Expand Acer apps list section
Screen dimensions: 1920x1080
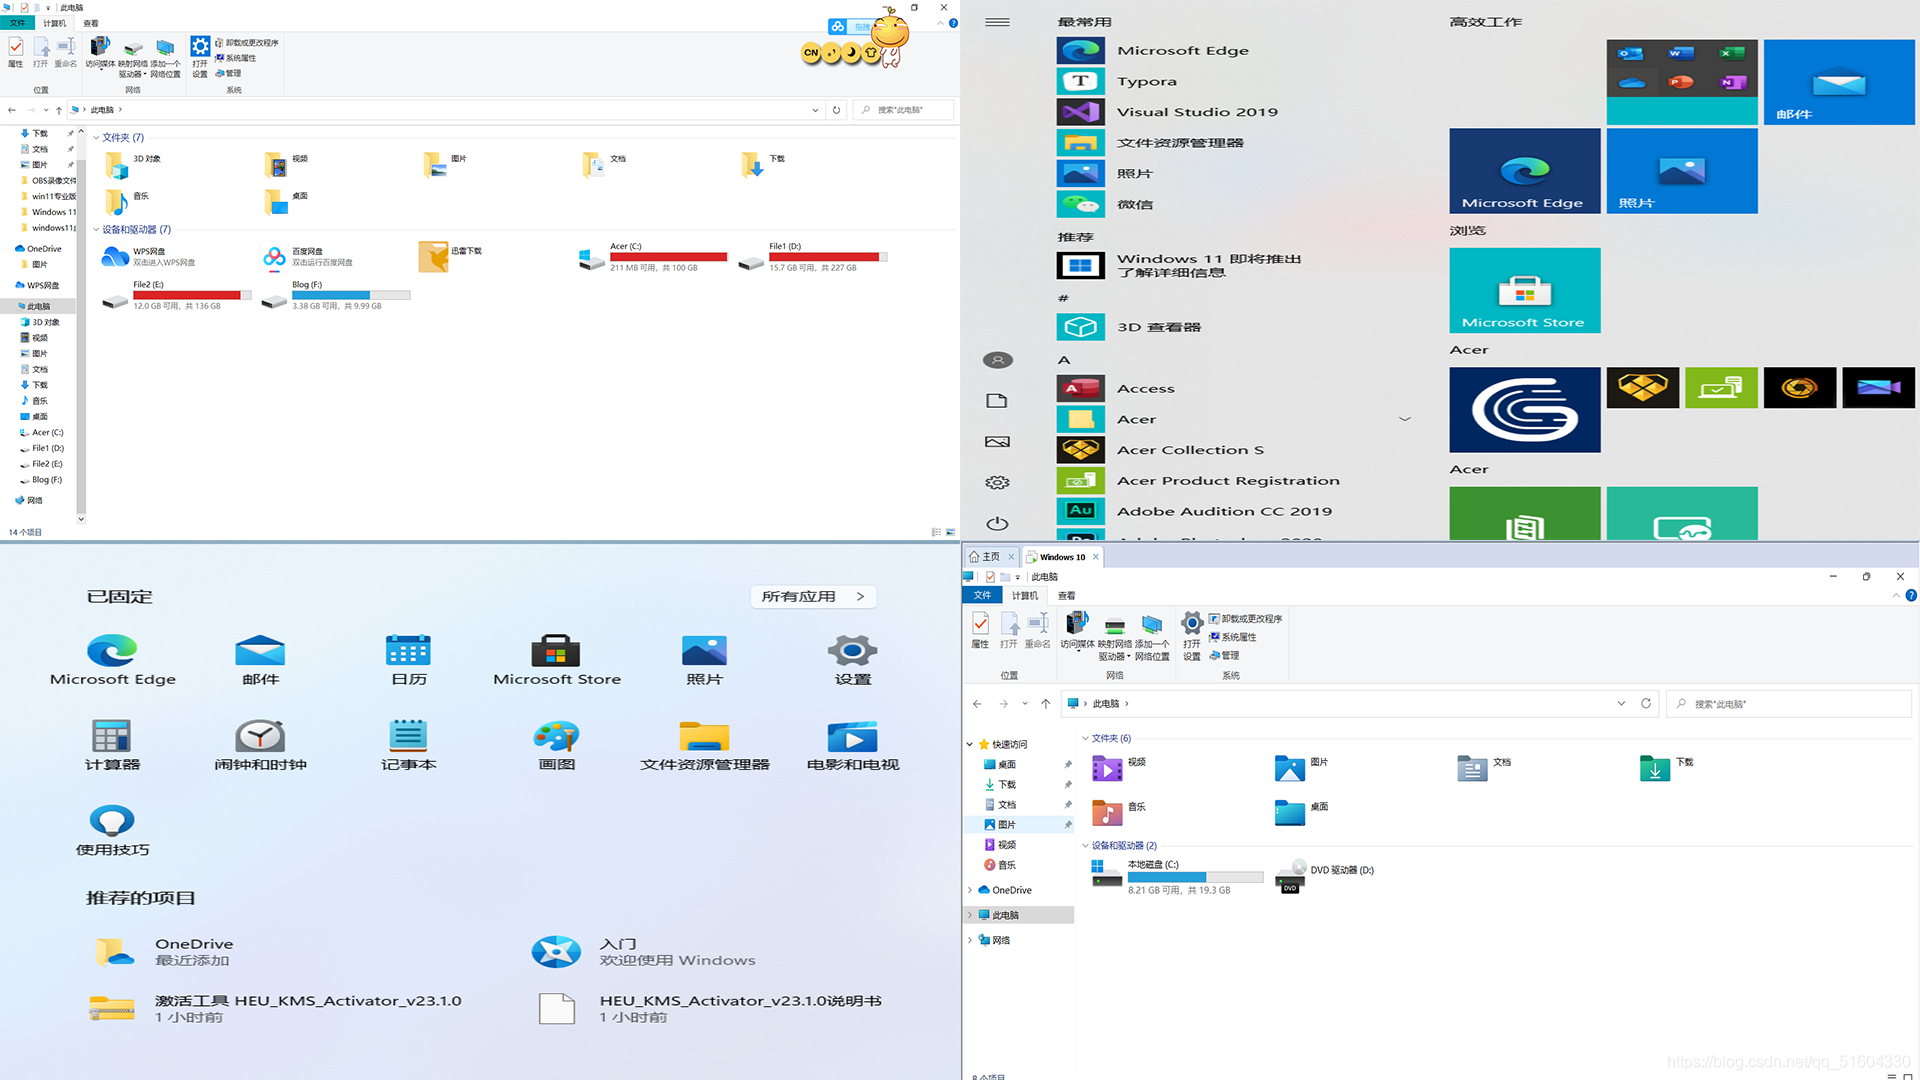click(1403, 418)
